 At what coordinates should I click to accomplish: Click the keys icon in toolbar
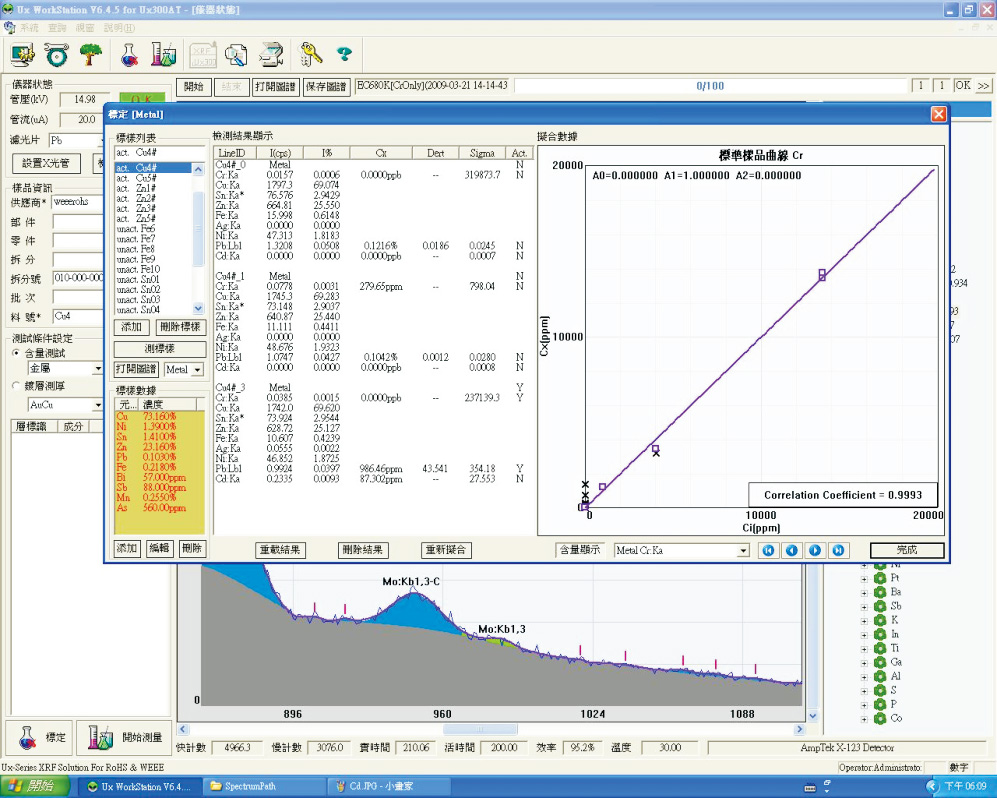pyautogui.click(x=309, y=54)
